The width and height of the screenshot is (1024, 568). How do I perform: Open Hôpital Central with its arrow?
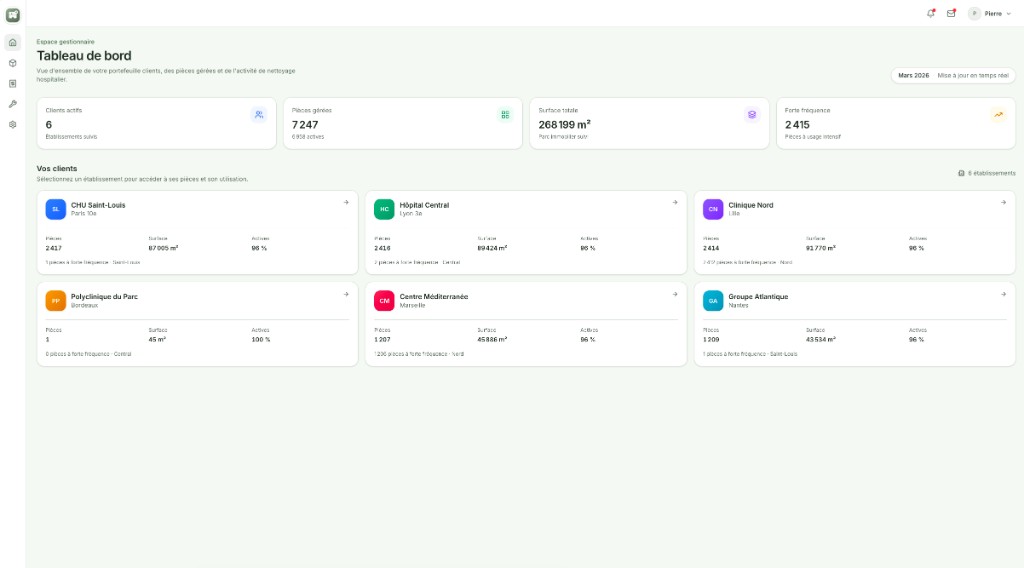[675, 202]
